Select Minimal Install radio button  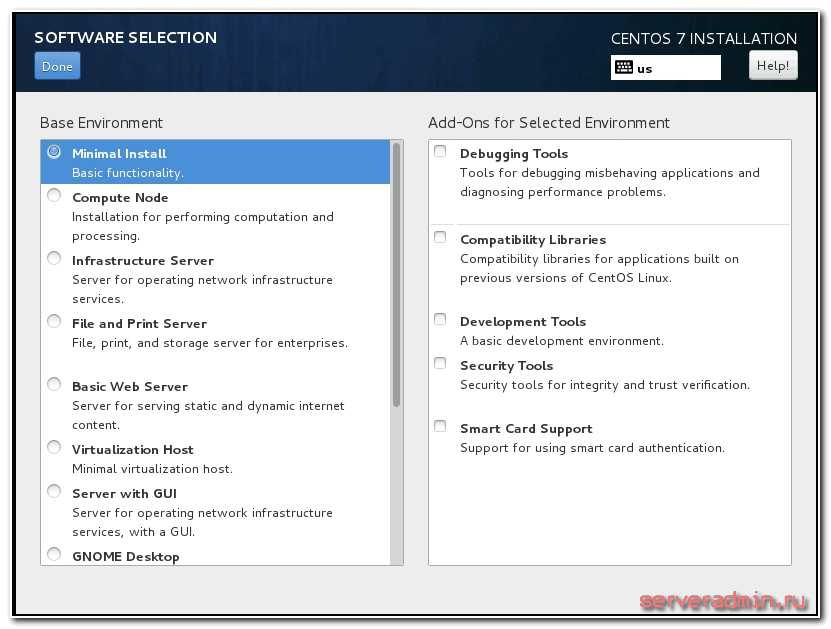(x=54, y=153)
